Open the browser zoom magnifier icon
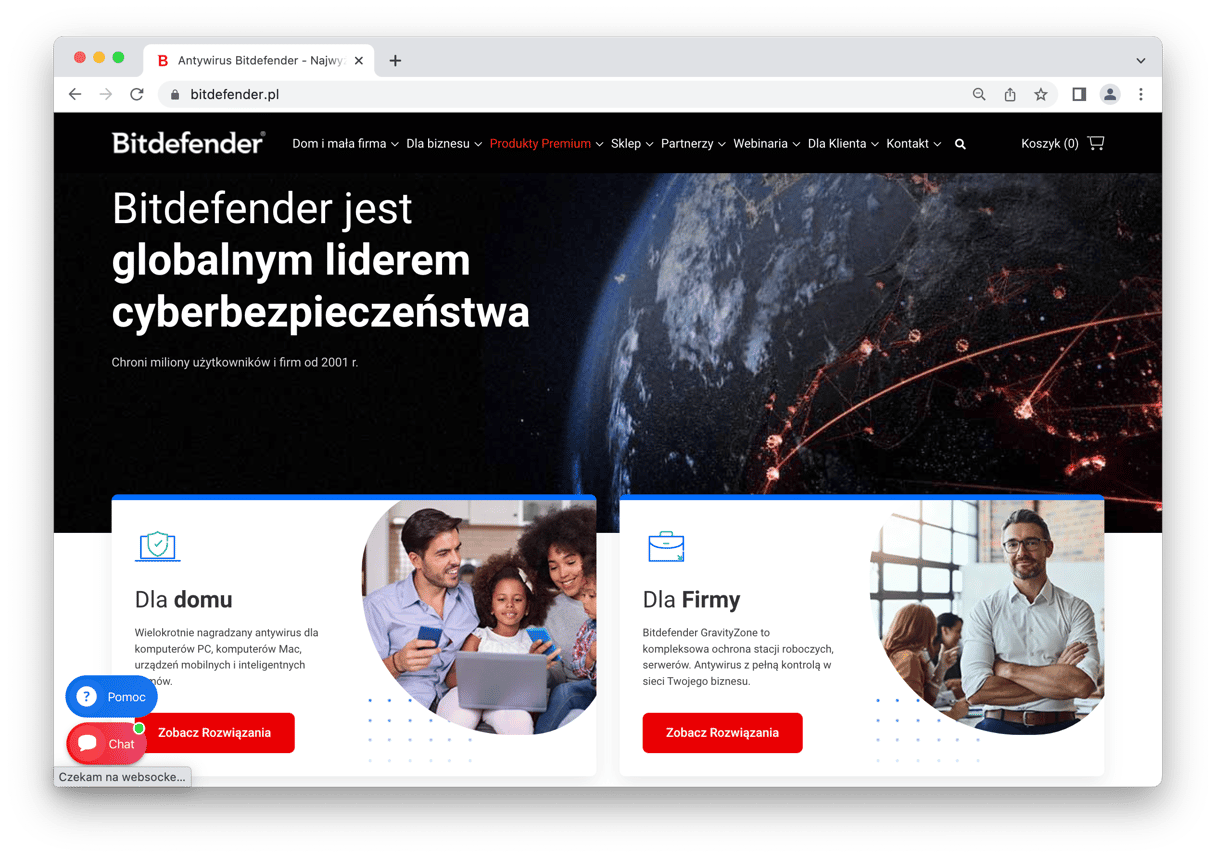This screenshot has height=858, width=1216. pos(979,94)
